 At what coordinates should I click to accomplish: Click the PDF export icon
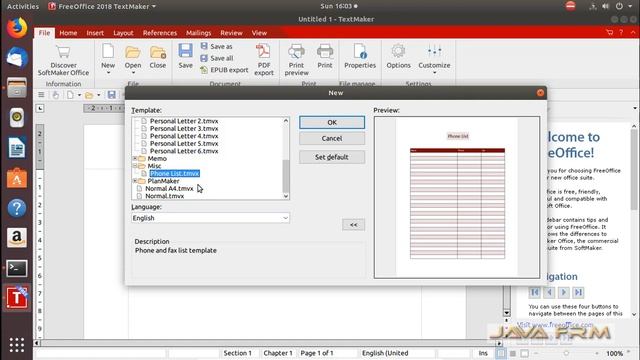pyautogui.click(x=263, y=52)
